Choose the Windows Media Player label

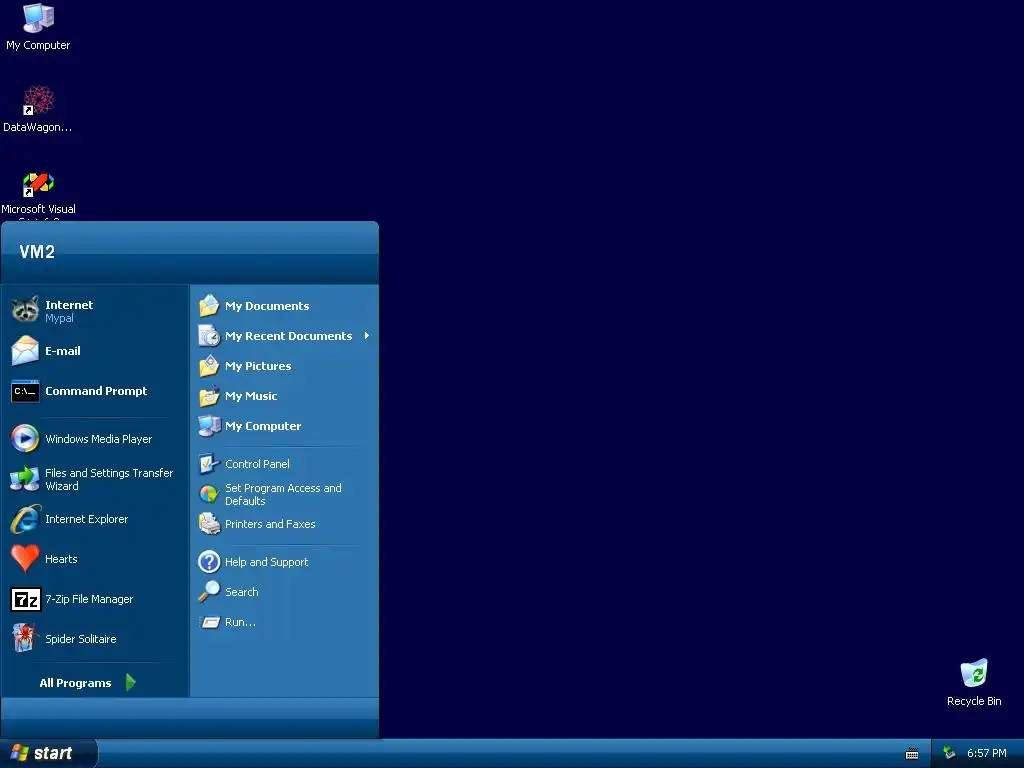coord(99,439)
